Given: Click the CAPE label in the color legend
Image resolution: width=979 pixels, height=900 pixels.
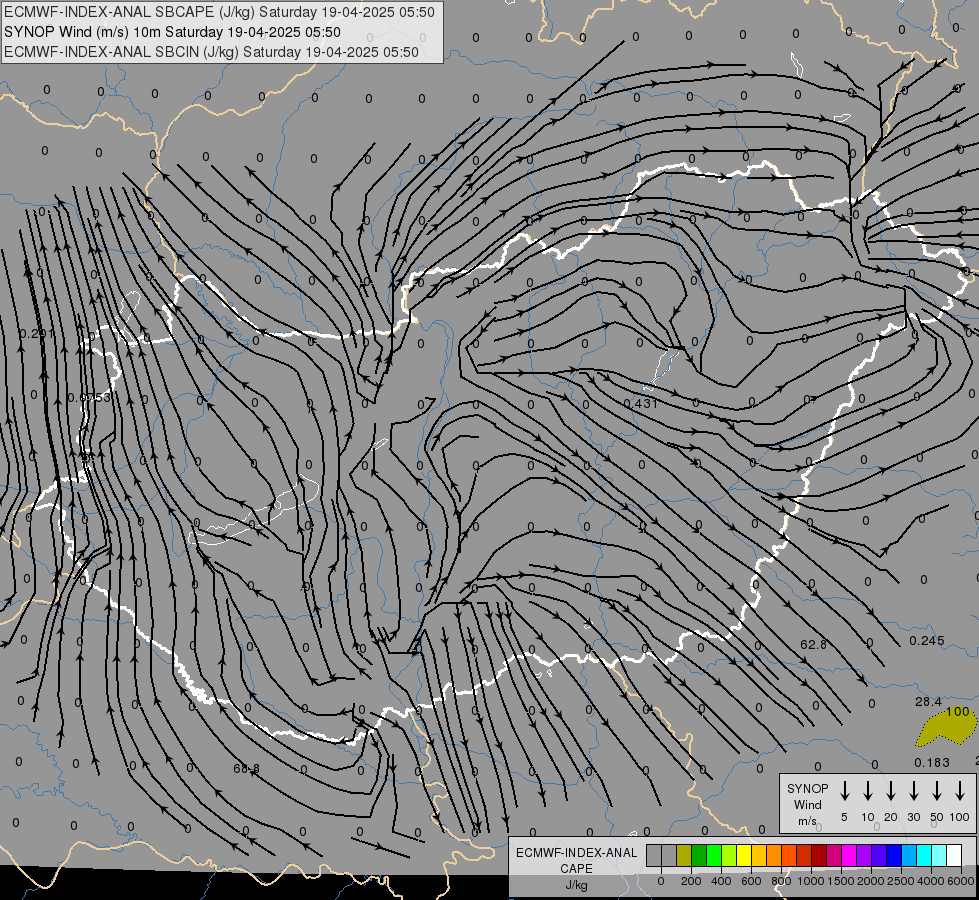Looking at the screenshot, I should (x=576, y=869).
